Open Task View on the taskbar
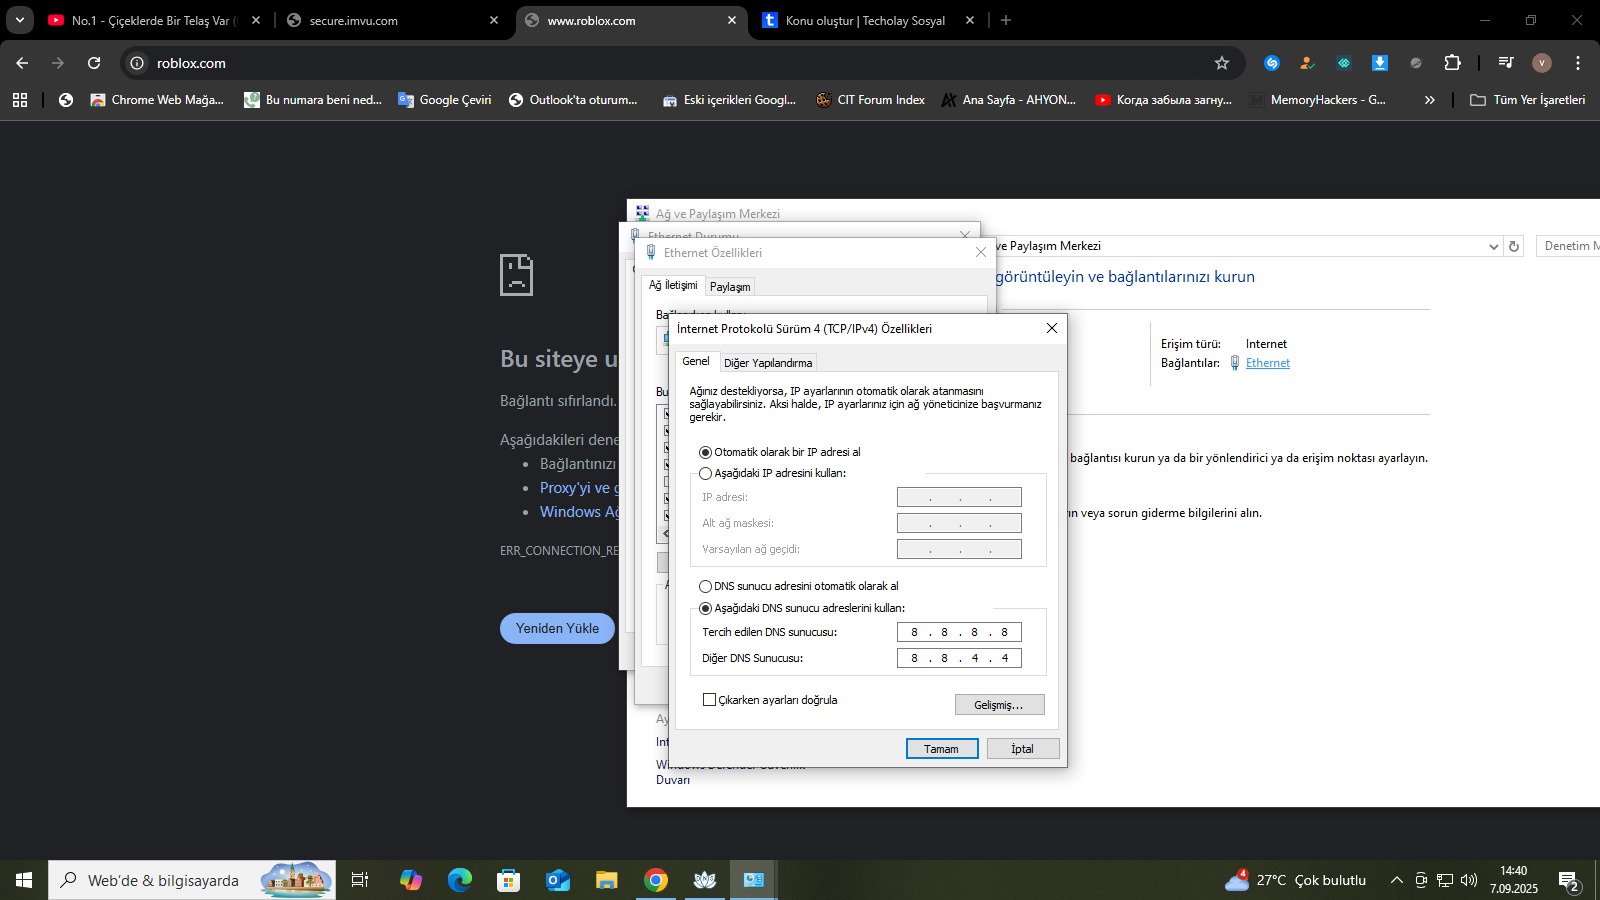This screenshot has height=900, width=1600. pos(360,880)
